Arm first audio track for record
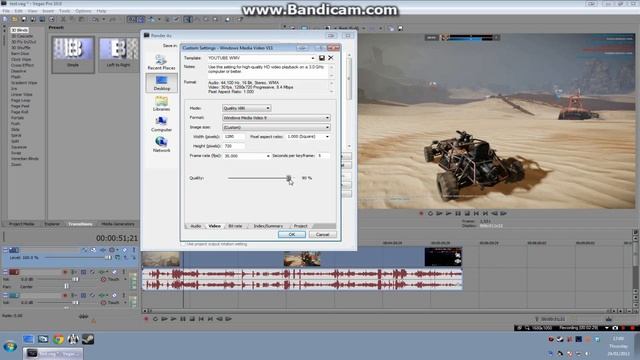Screen dimensions: 640x360 click(65, 272)
